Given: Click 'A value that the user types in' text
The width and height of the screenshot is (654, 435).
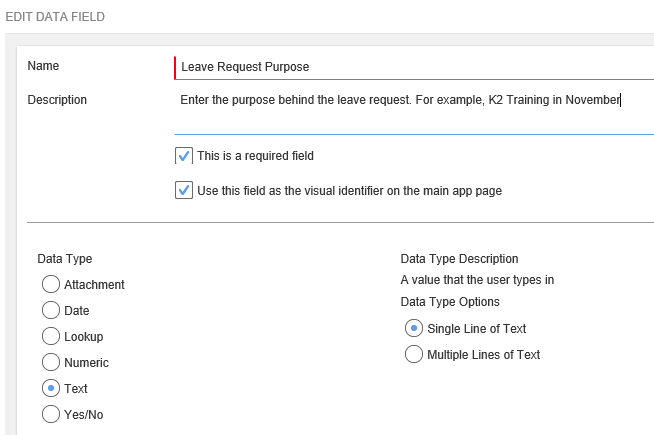Looking at the screenshot, I should (x=477, y=280).
